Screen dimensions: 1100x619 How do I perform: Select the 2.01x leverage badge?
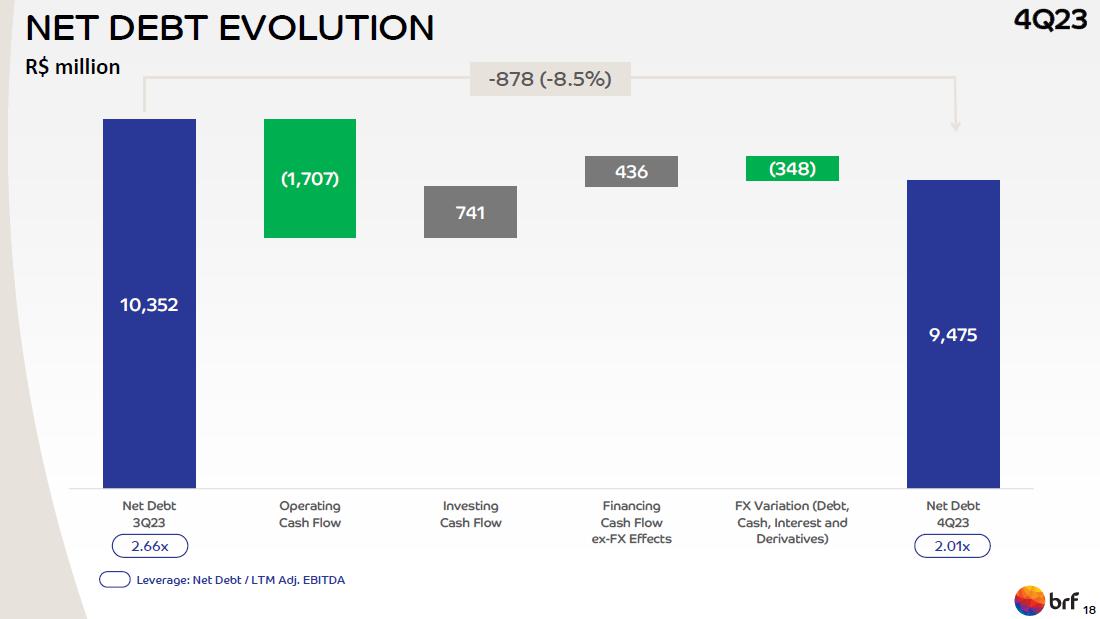pos(953,546)
